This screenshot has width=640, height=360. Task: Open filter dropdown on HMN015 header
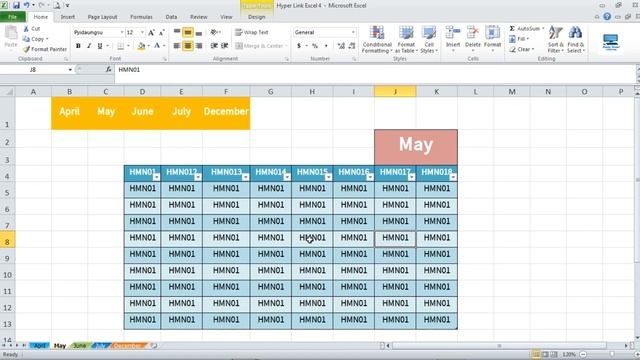click(329, 177)
